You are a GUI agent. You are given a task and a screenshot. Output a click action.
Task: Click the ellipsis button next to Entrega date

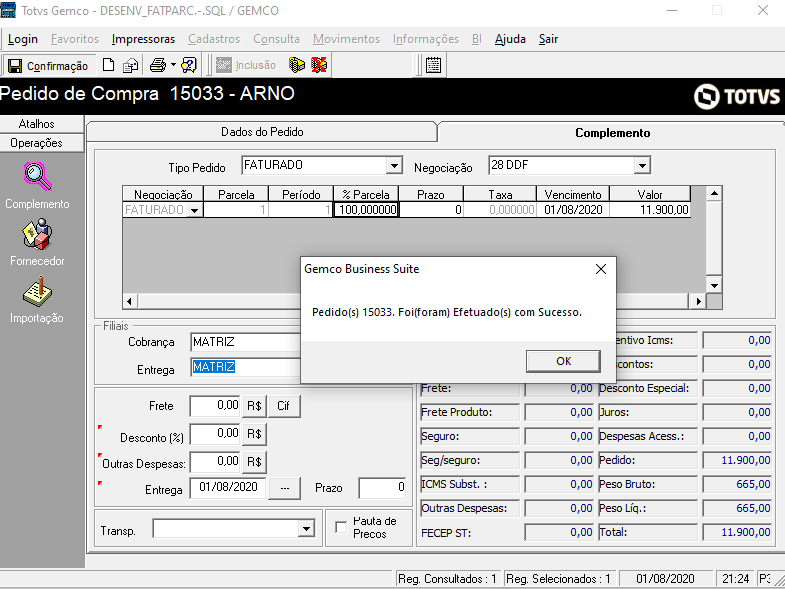[284, 488]
